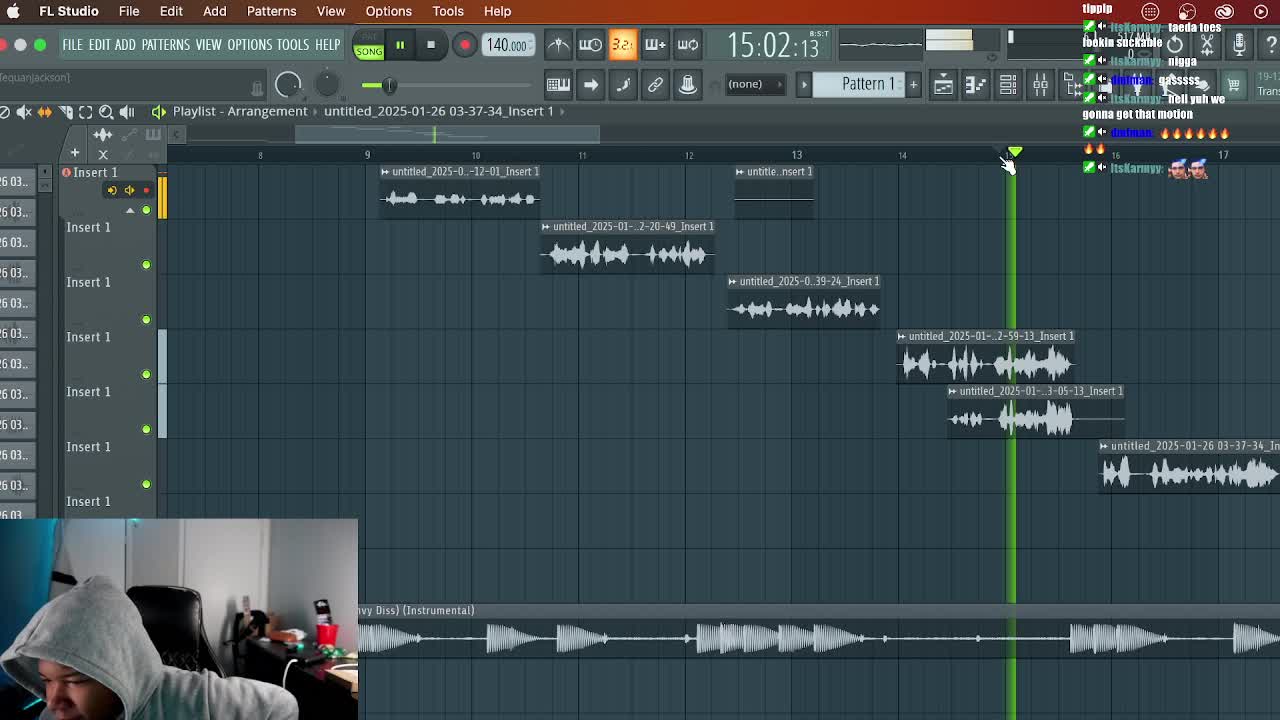Enable typing keyboard to piano
1280x720 pixels.
pyautogui.click(x=558, y=85)
